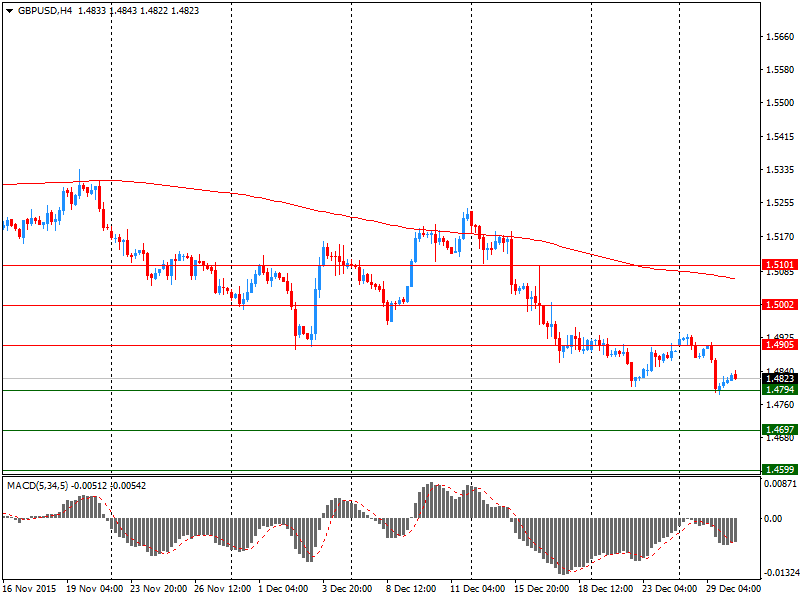
Task: Click the 18 Dec 12:00 time label
Action: [606, 588]
